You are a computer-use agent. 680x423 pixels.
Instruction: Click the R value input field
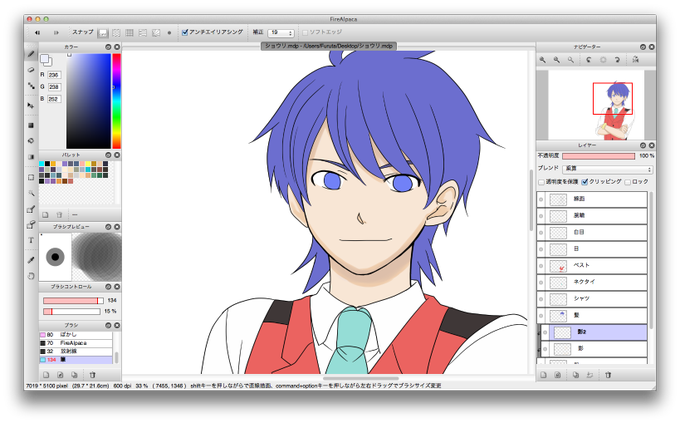(x=54, y=75)
